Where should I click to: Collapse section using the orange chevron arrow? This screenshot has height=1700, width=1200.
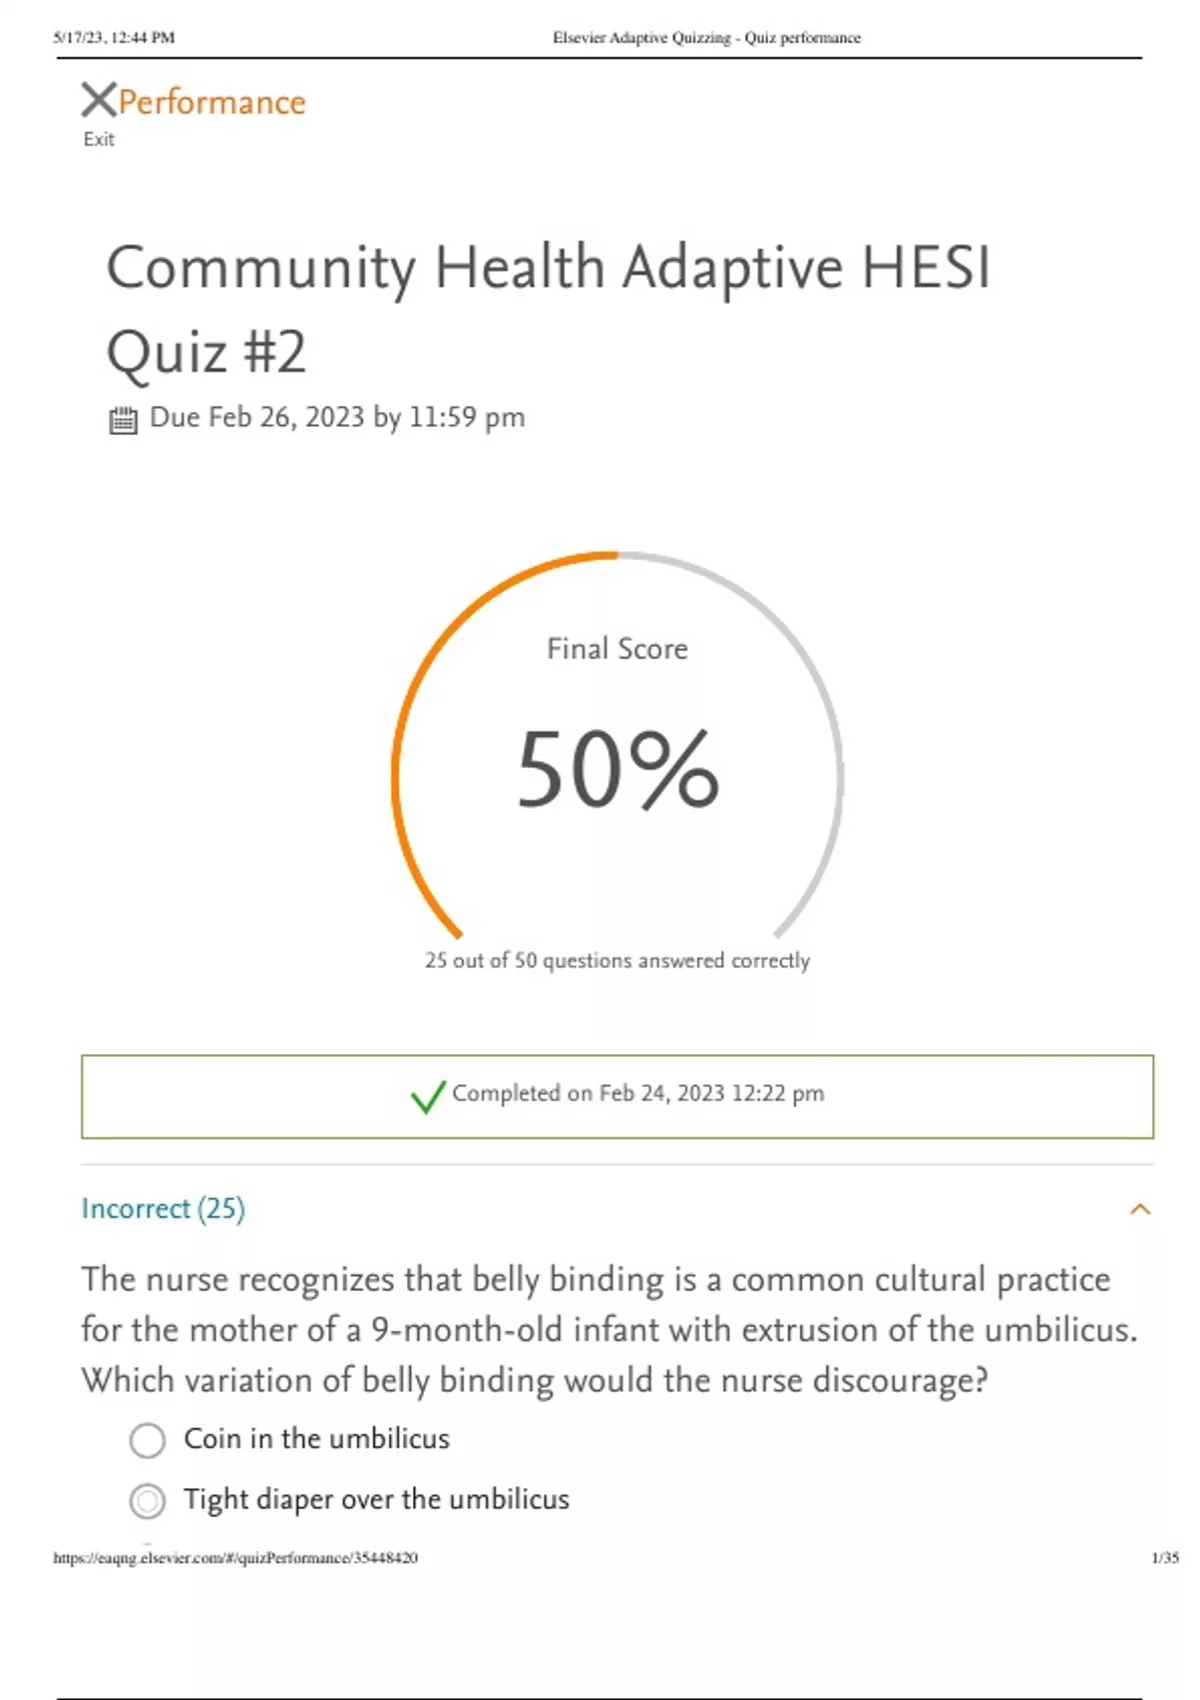[1139, 1210]
